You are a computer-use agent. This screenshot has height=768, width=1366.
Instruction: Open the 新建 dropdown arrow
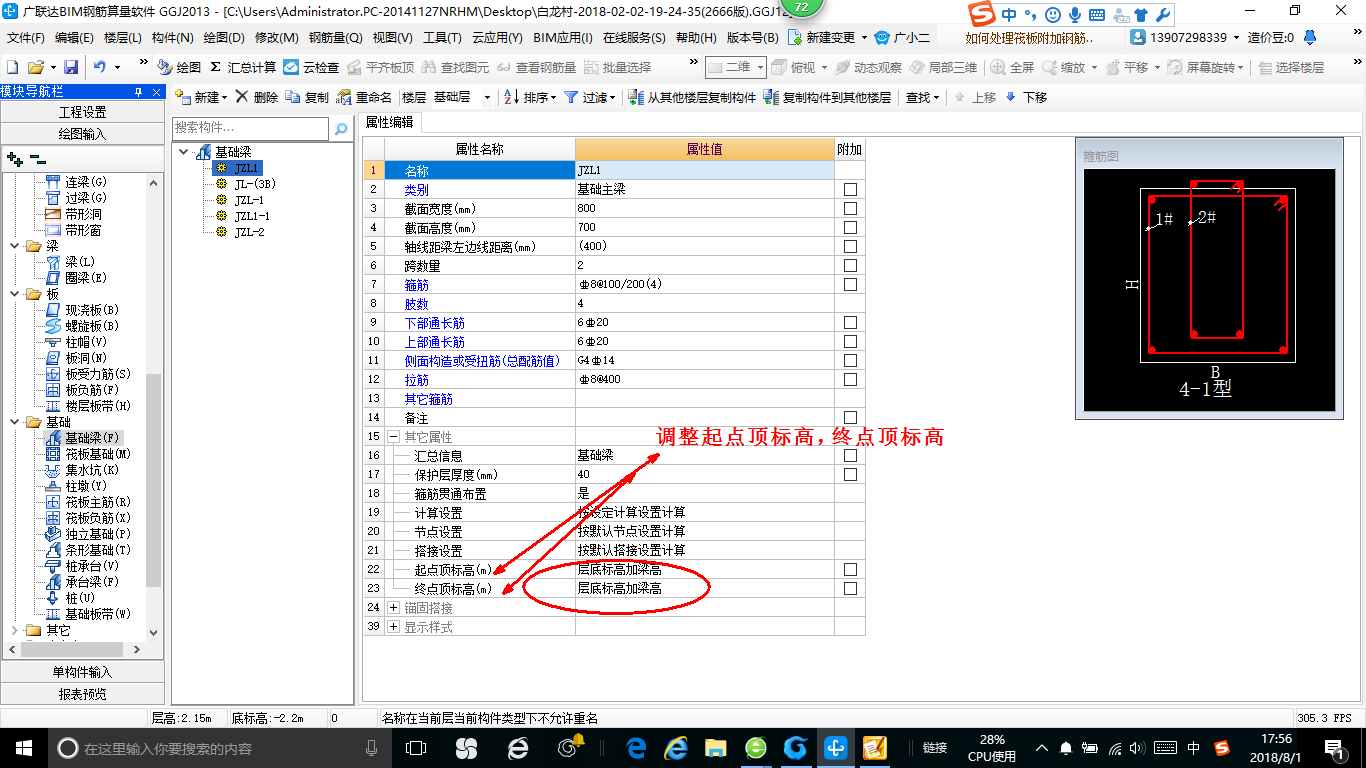pos(224,97)
